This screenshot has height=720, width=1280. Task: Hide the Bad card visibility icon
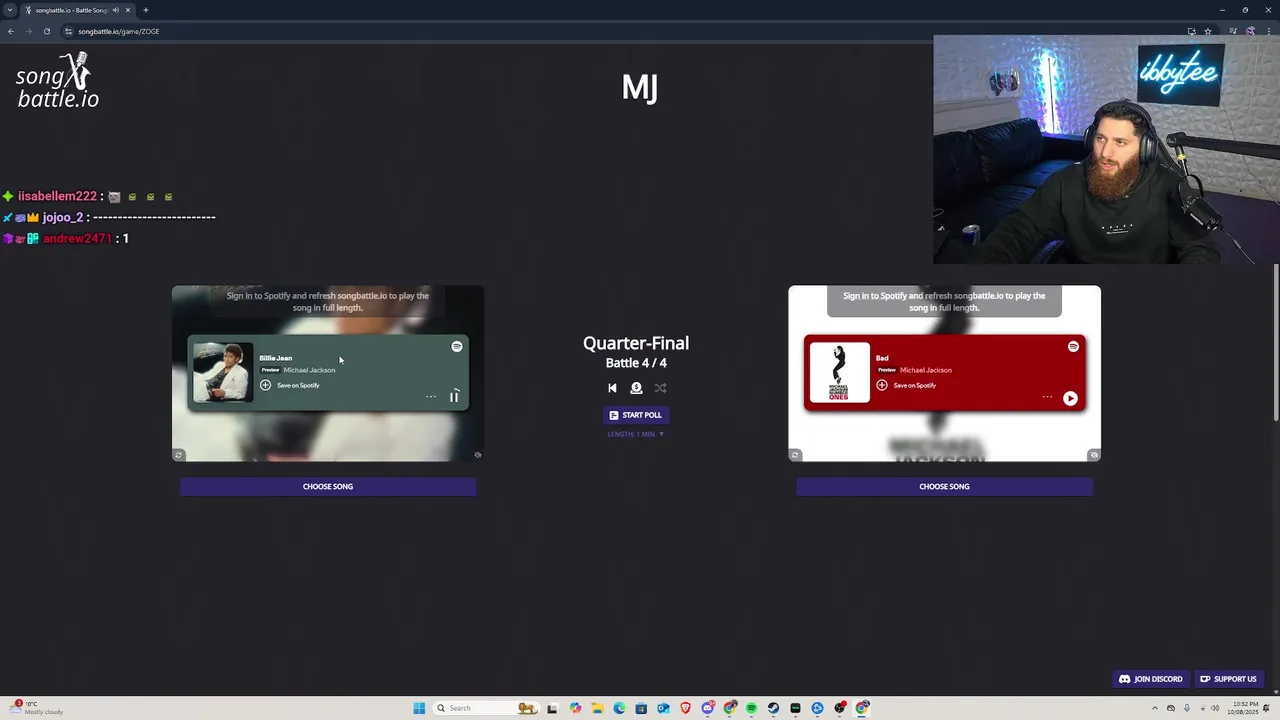[1094, 455]
